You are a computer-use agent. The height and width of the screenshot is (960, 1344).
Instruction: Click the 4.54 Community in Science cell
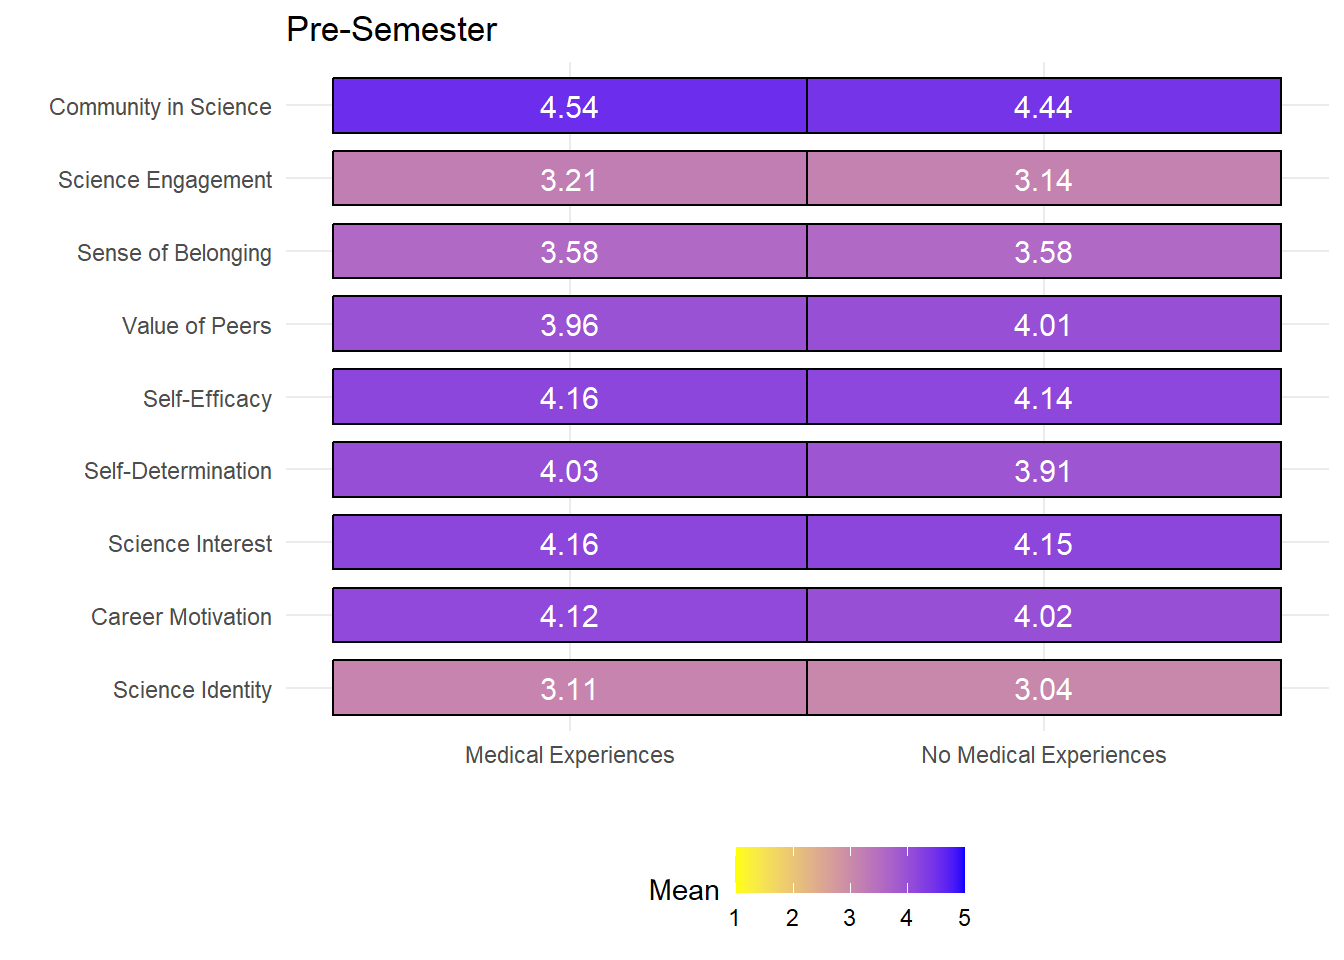tap(570, 106)
